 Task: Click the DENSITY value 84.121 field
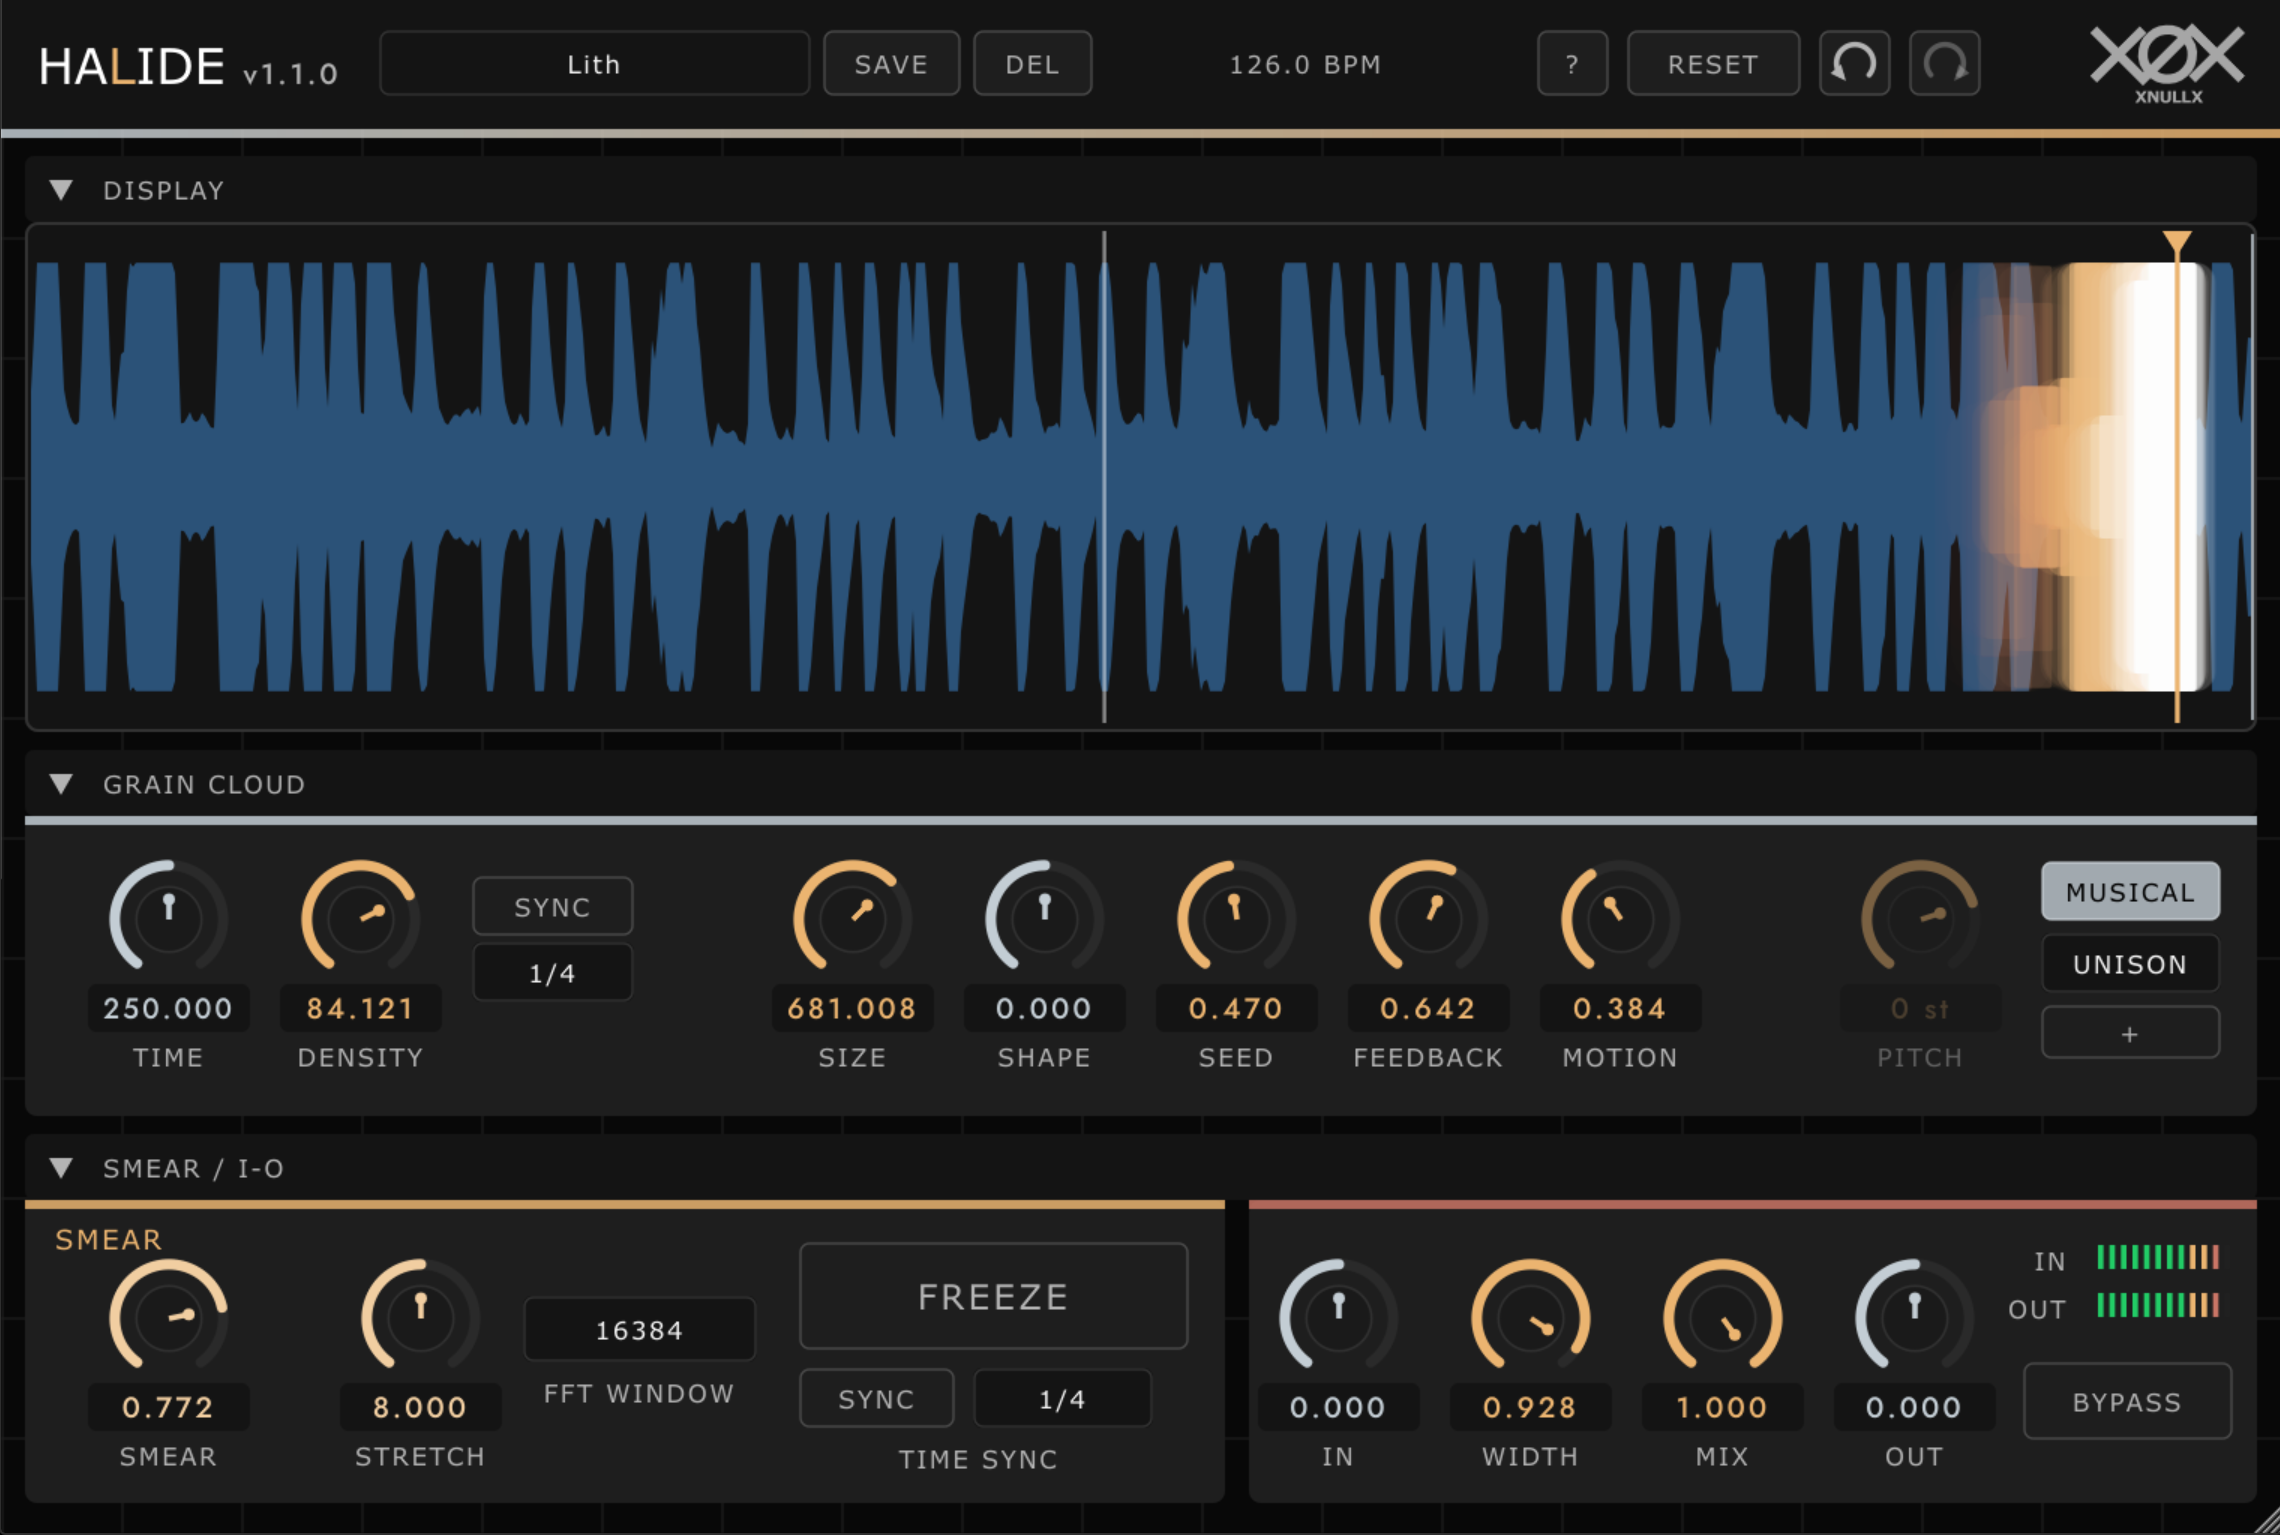pos(360,1008)
